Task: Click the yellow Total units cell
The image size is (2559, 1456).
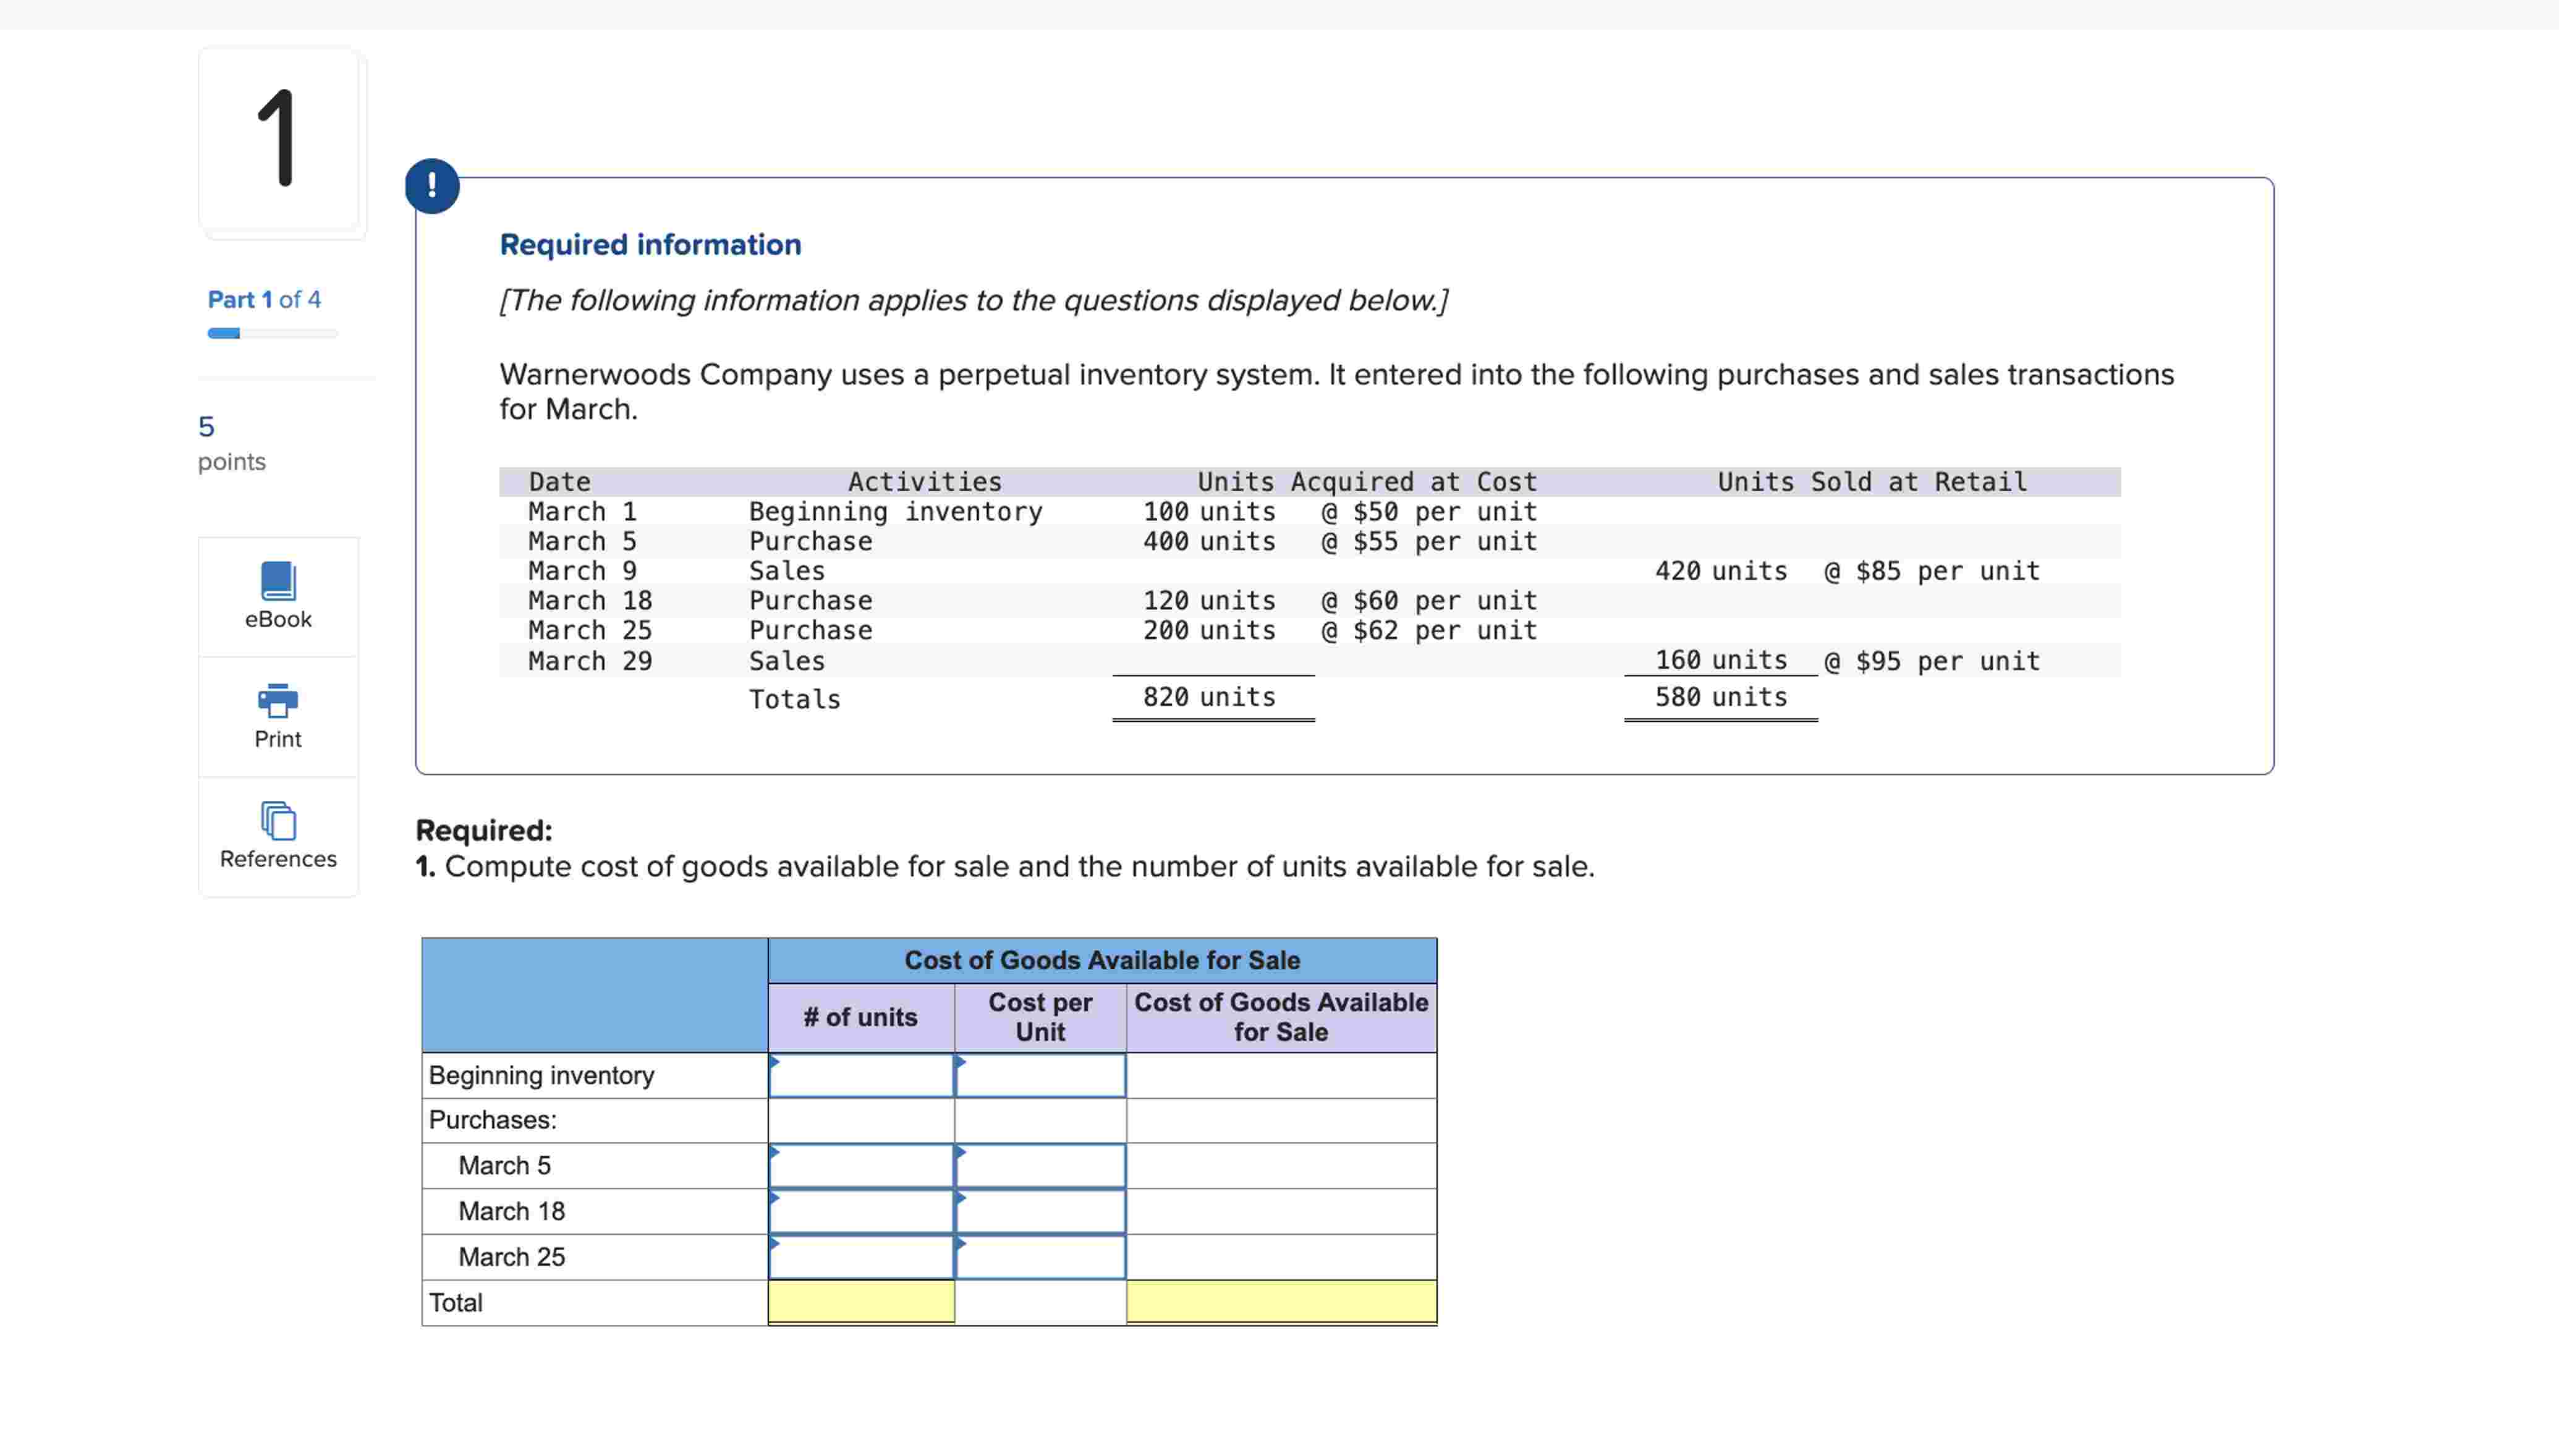Action: (x=861, y=1302)
